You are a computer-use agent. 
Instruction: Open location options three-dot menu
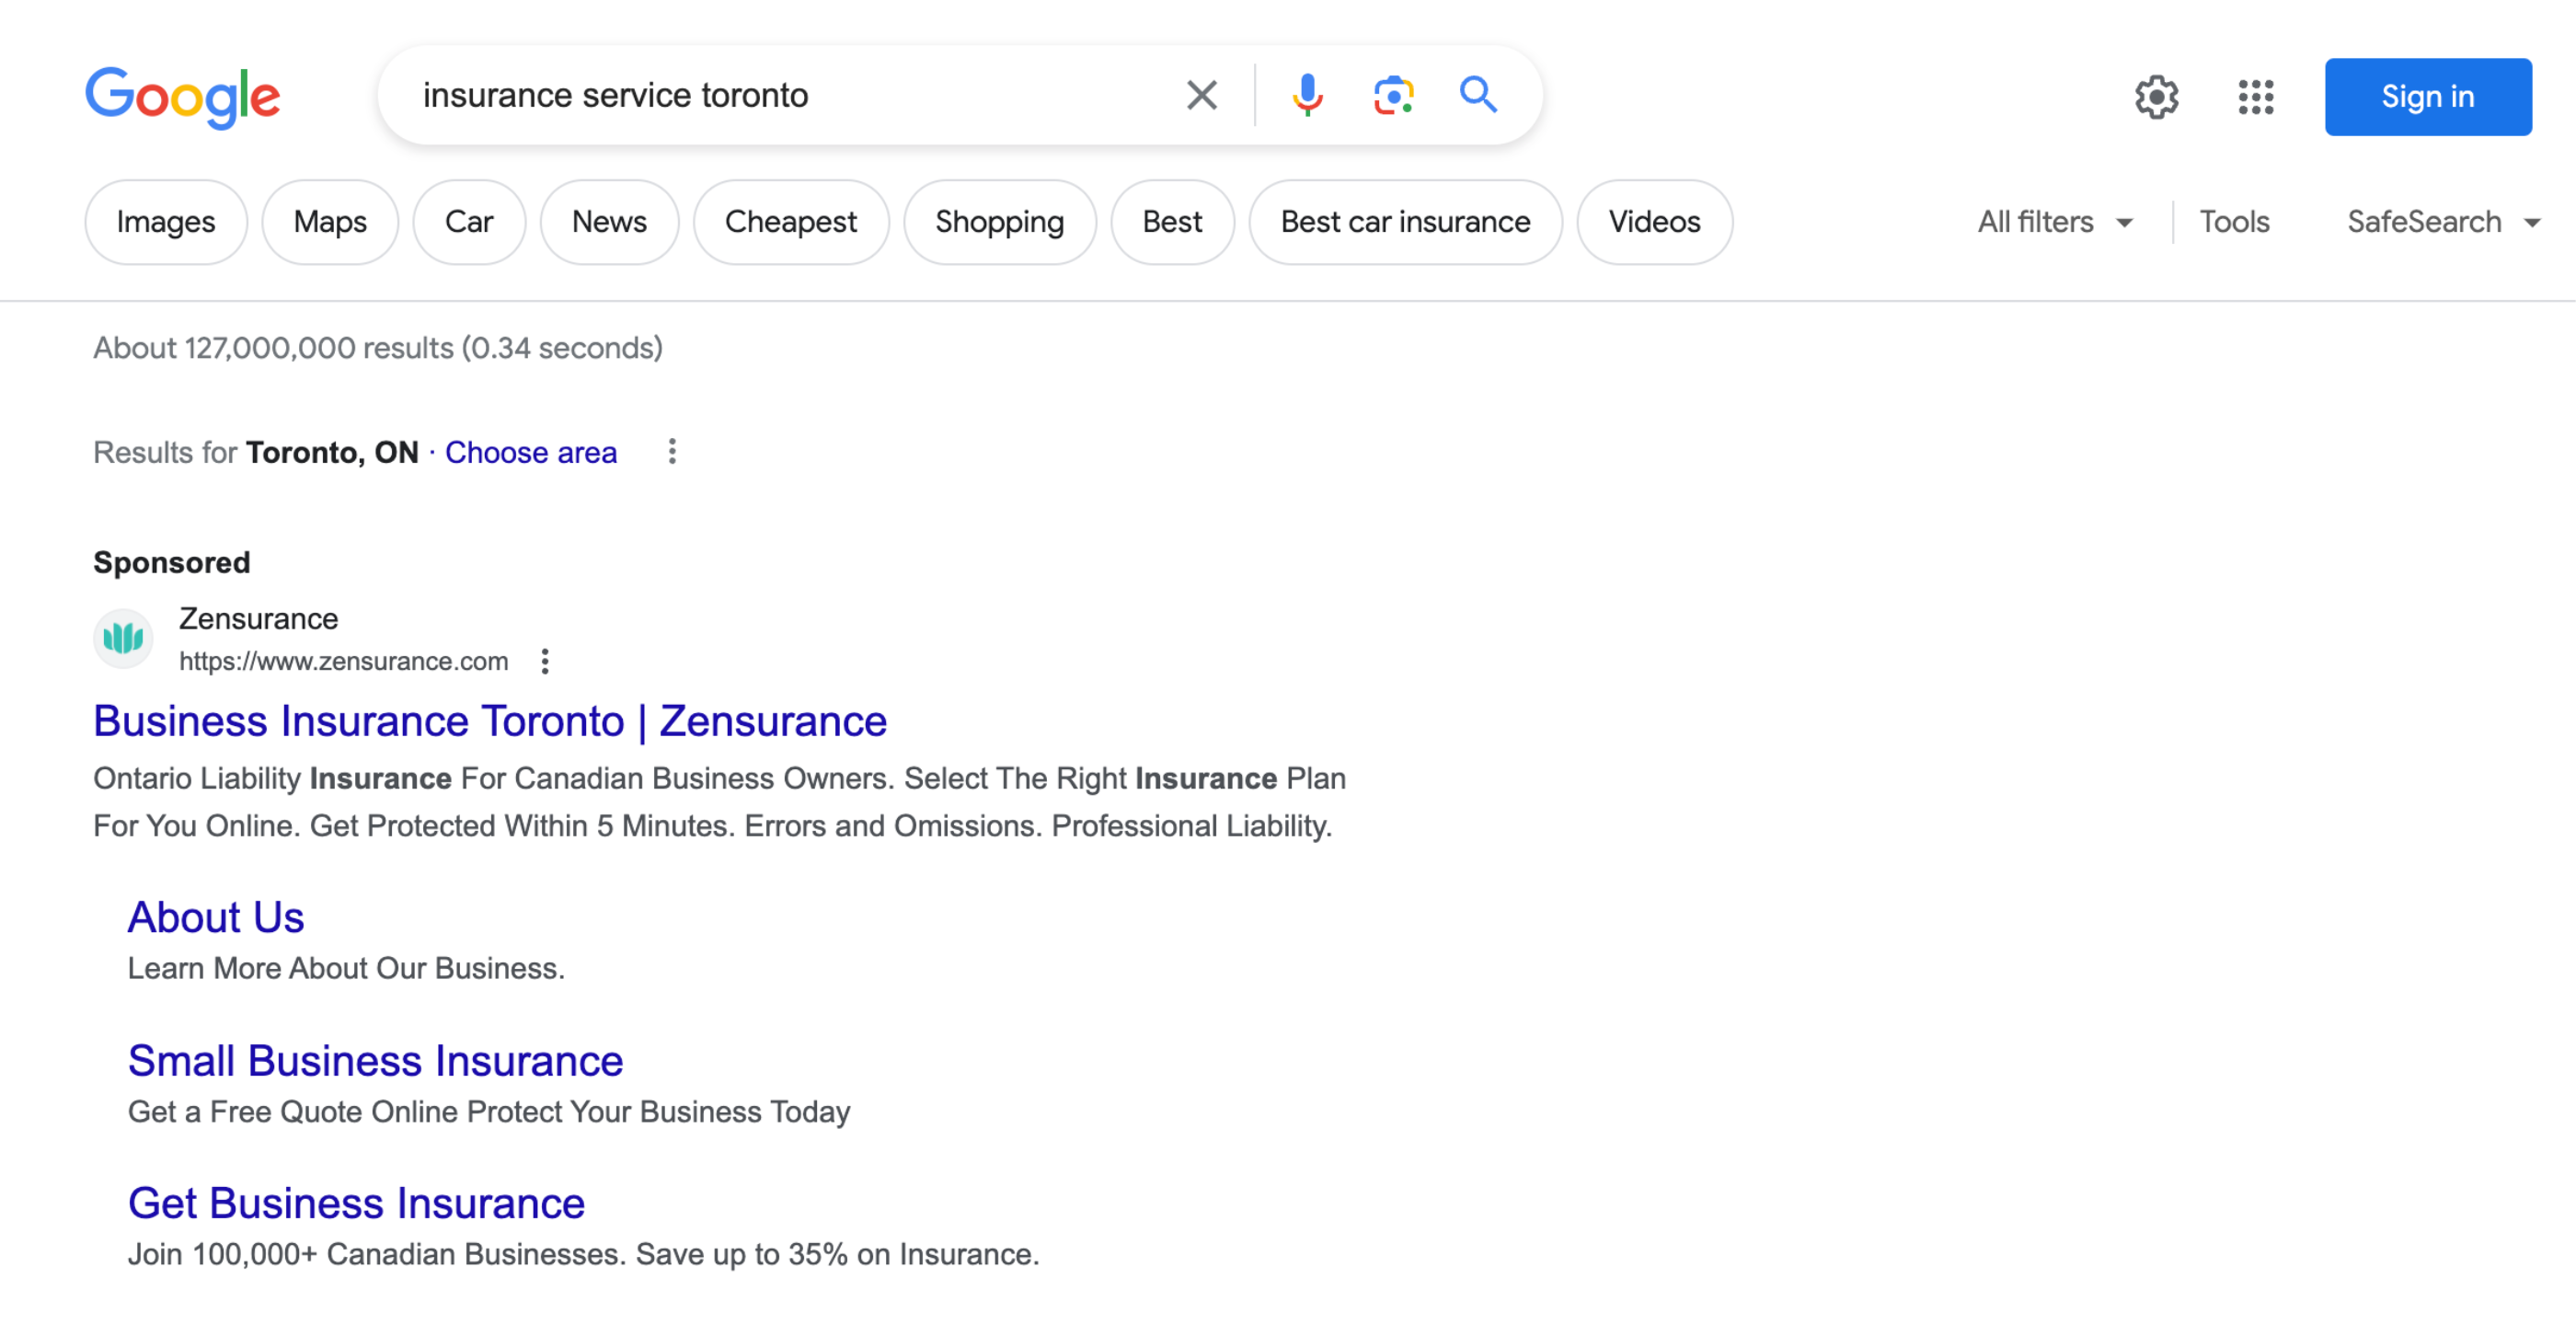(672, 452)
